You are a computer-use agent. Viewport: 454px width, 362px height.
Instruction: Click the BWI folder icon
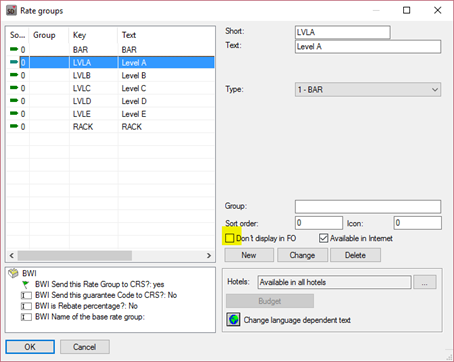pos(13,273)
